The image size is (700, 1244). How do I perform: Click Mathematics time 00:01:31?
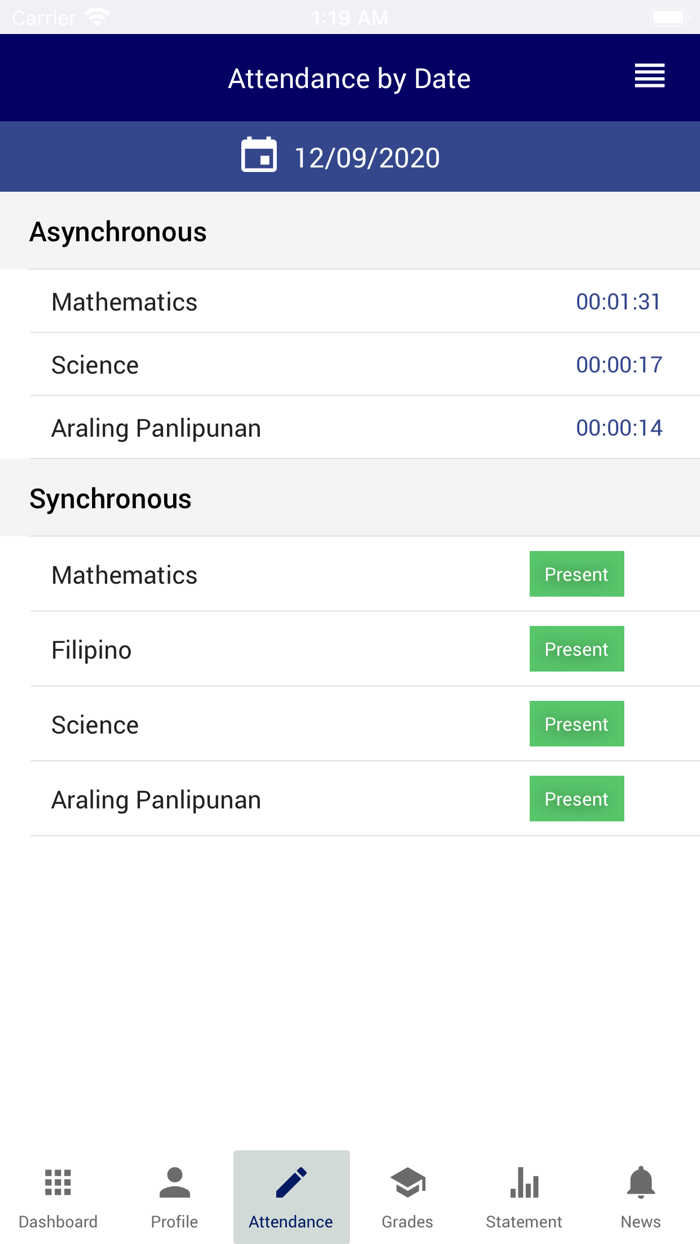coord(618,302)
